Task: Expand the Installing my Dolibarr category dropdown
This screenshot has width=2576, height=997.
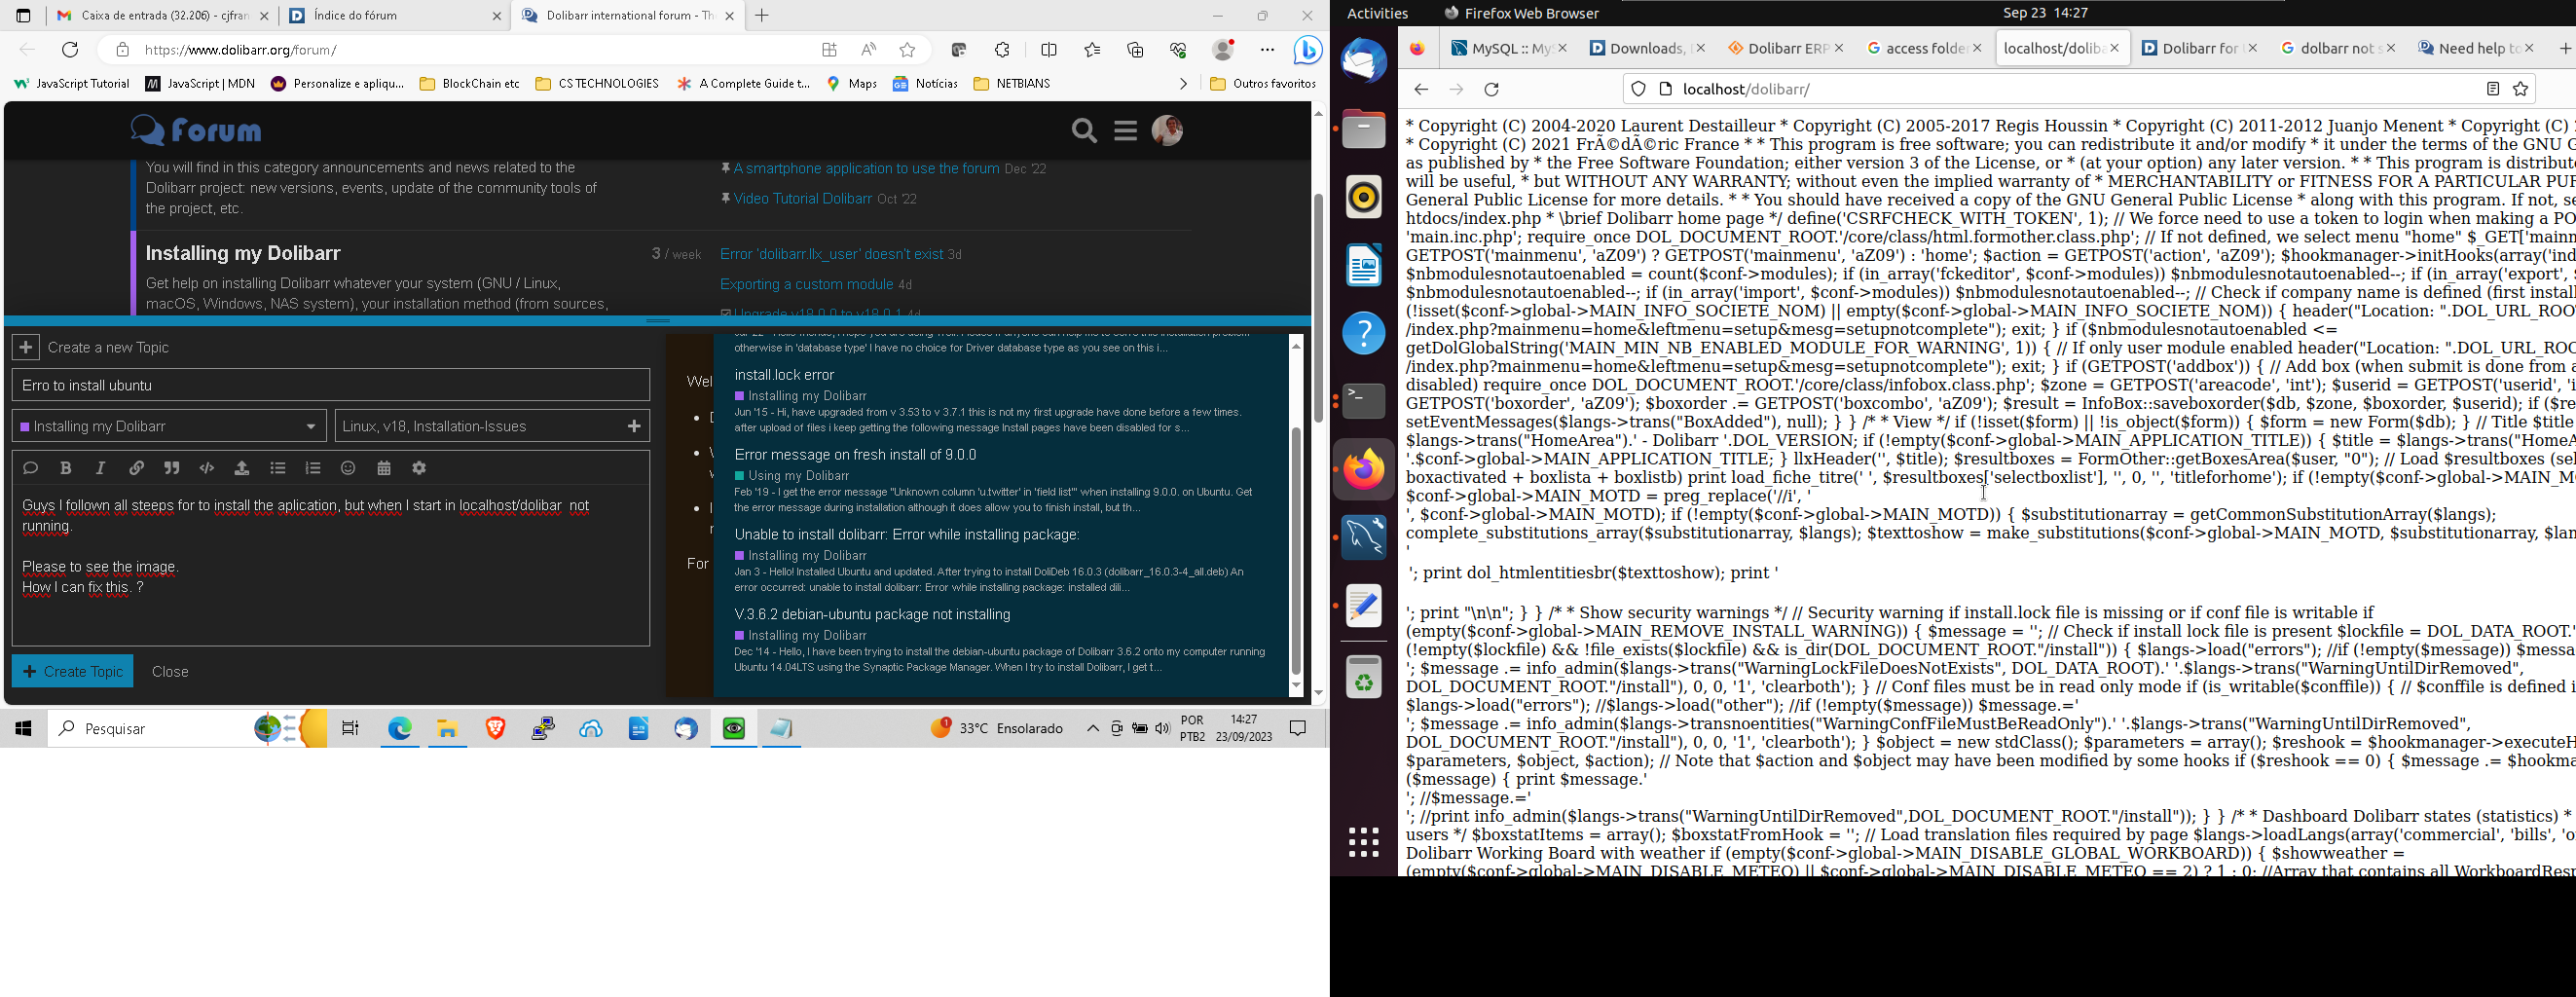Action: tap(169, 426)
